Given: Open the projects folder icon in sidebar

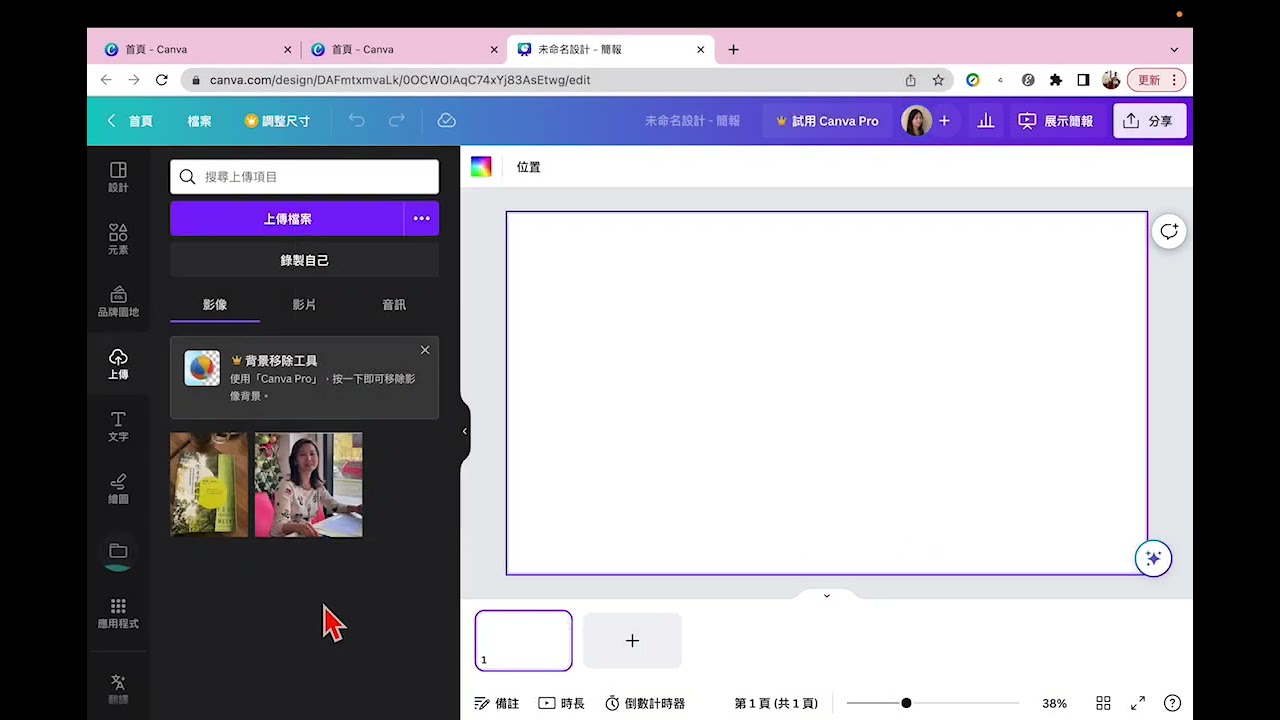Looking at the screenshot, I should pyautogui.click(x=118, y=551).
